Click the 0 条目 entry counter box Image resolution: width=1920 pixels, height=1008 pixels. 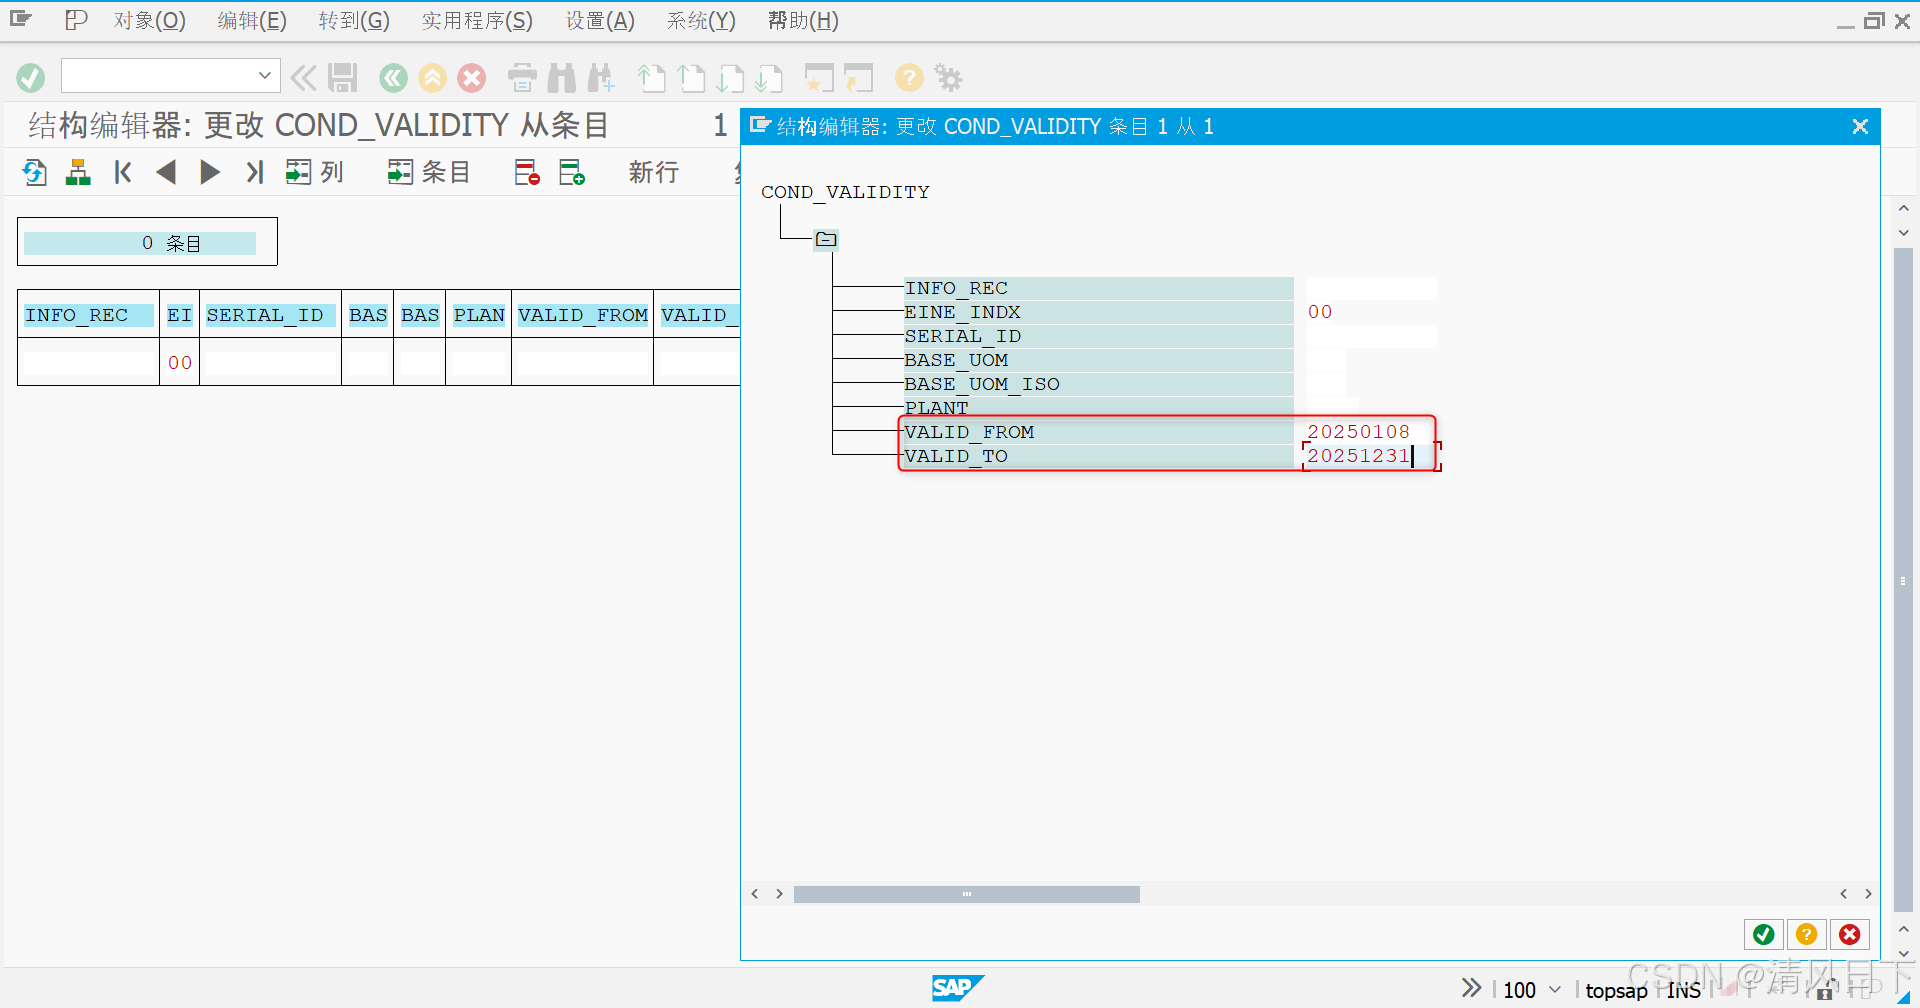coord(147,242)
